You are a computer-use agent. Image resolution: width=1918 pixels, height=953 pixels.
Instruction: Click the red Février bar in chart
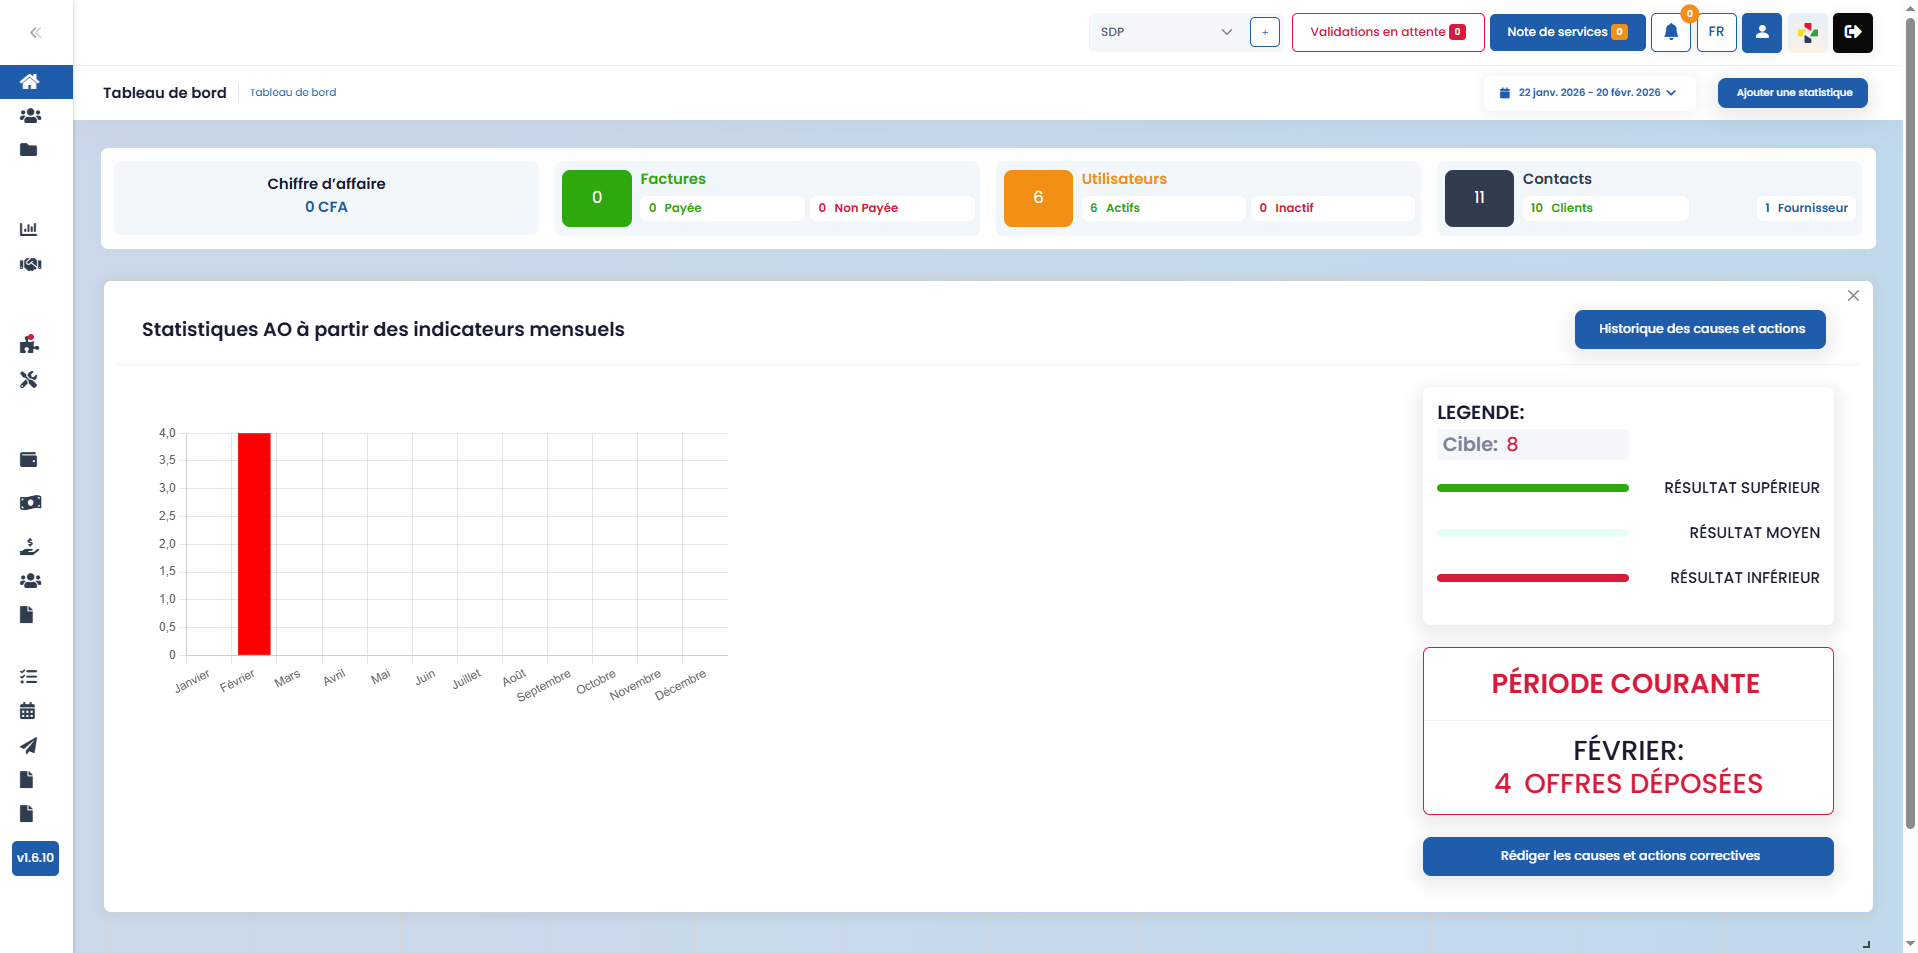coord(254,544)
